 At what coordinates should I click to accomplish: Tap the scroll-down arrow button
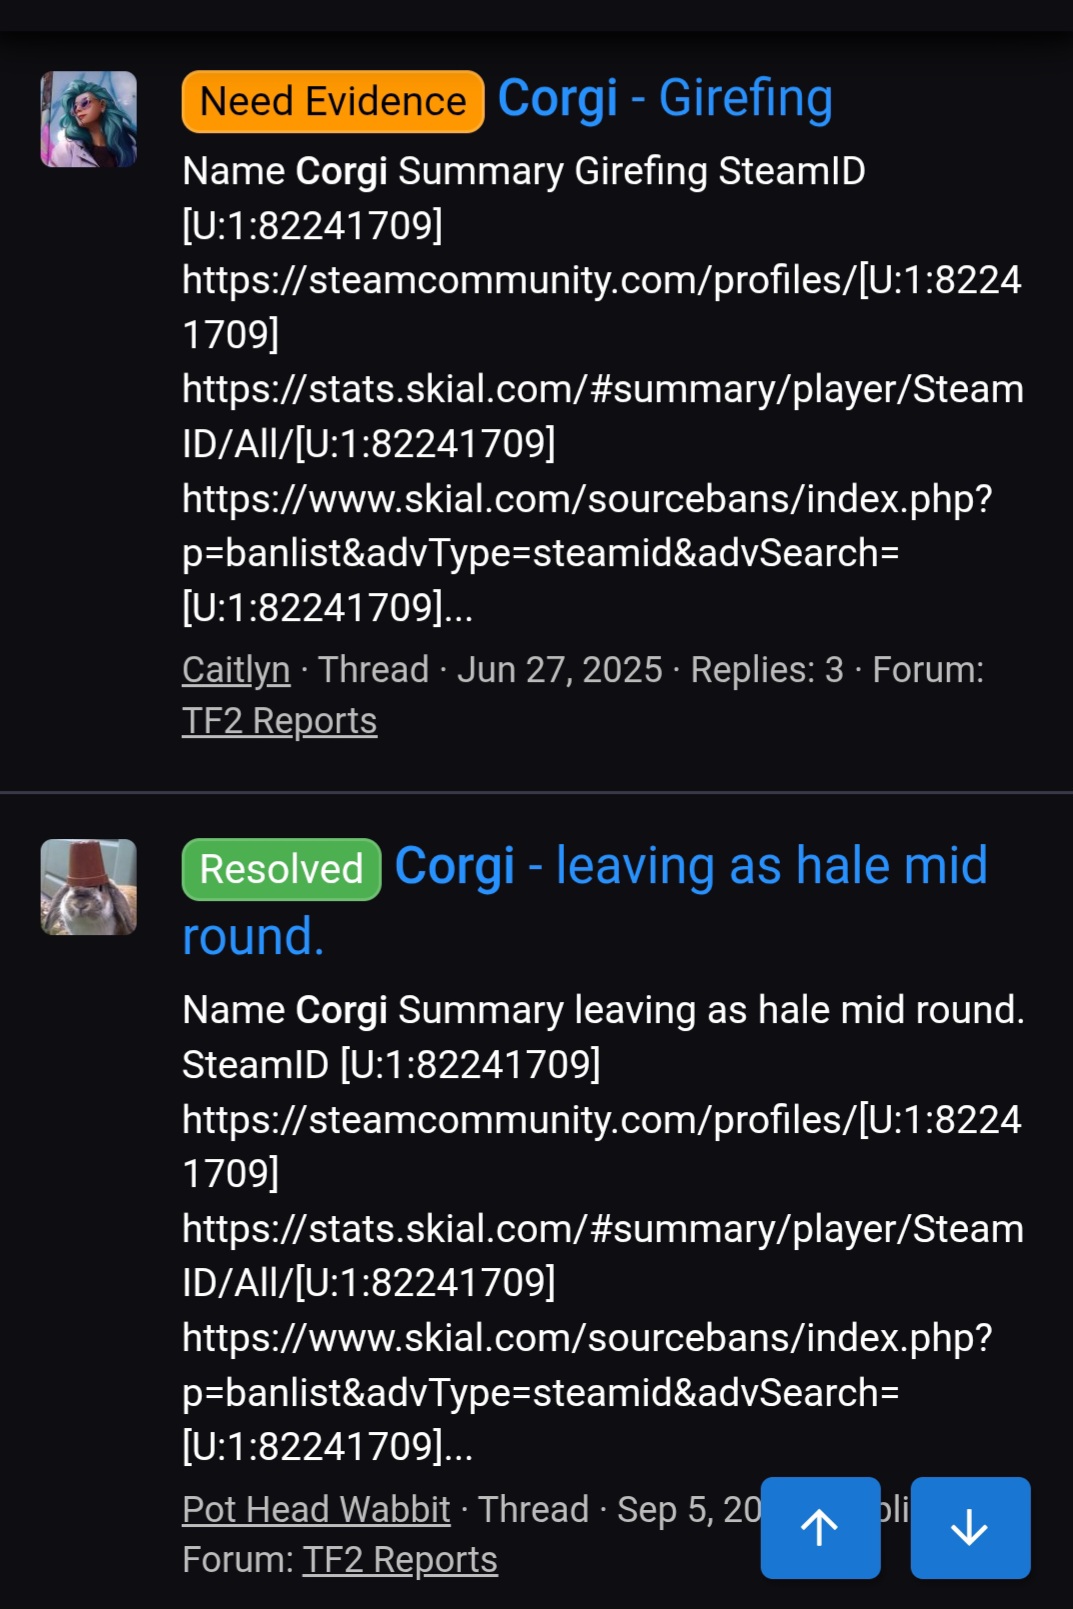[970, 1527]
